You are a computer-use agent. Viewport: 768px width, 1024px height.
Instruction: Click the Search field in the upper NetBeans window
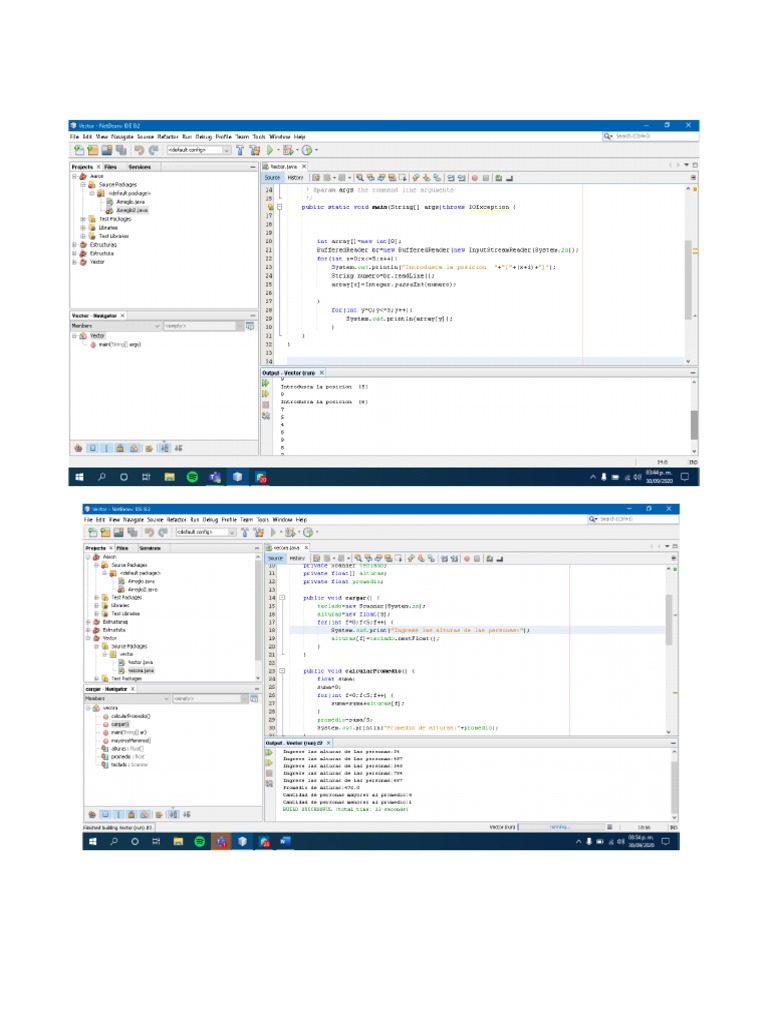(645, 136)
